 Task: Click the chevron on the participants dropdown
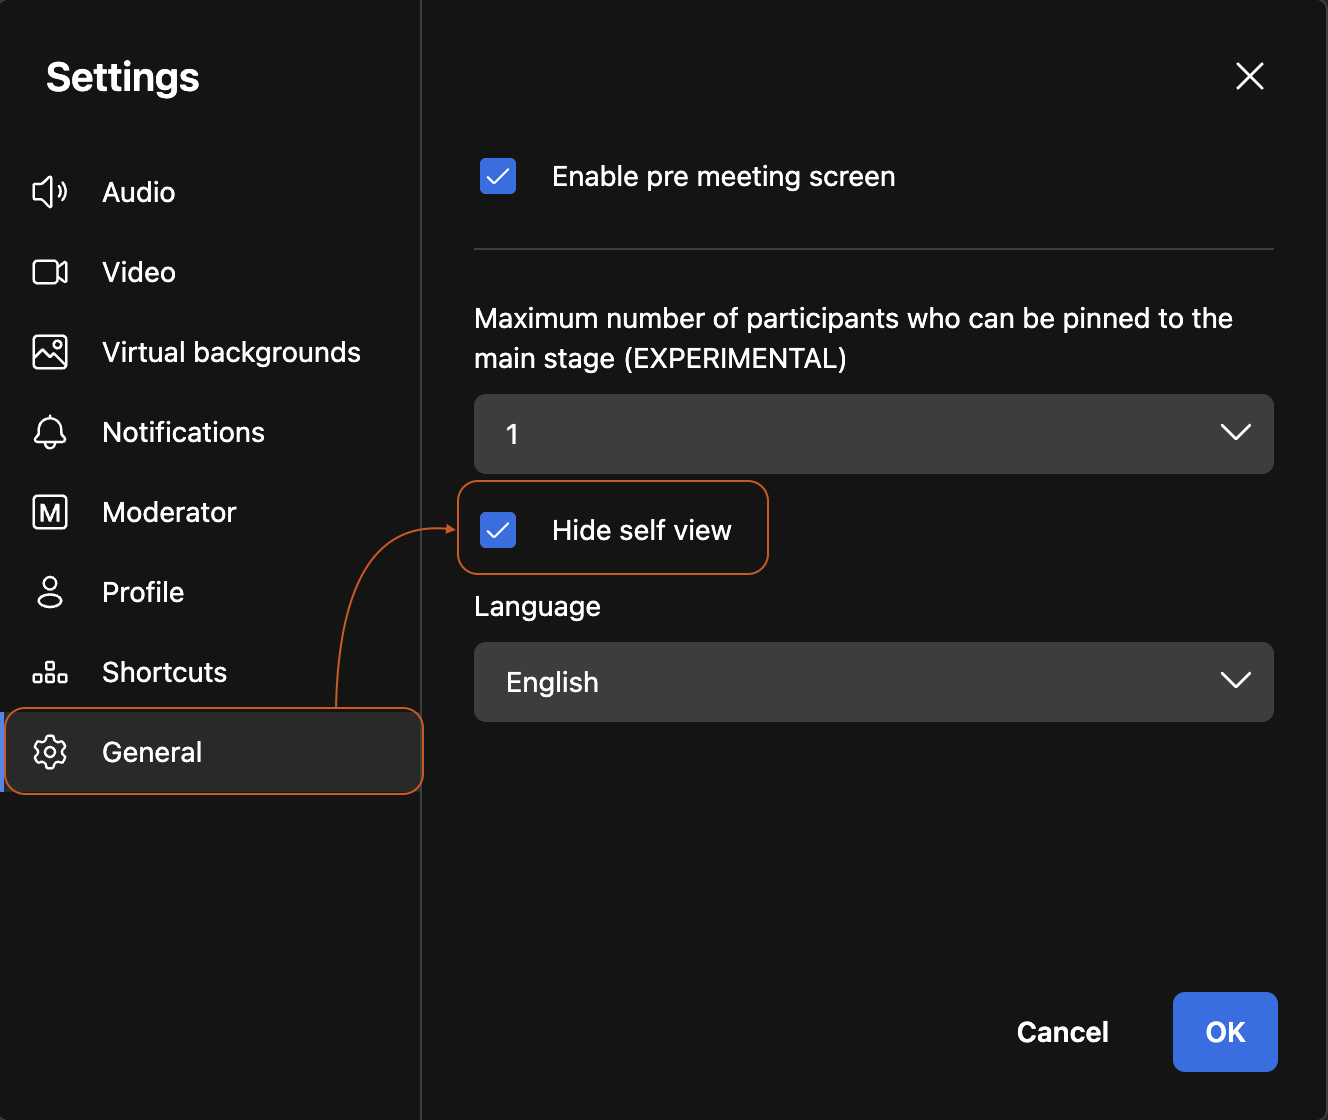pyautogui.click(x=1236, y=433)
